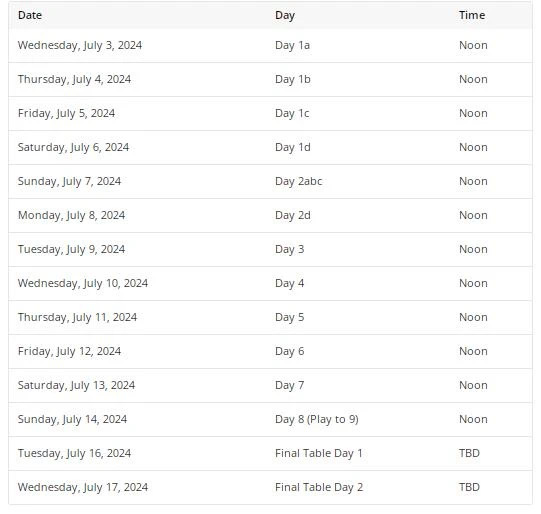Click Noon time in Day 1b row
Screen dimensions: 541x514
click(x=473, y=79)
